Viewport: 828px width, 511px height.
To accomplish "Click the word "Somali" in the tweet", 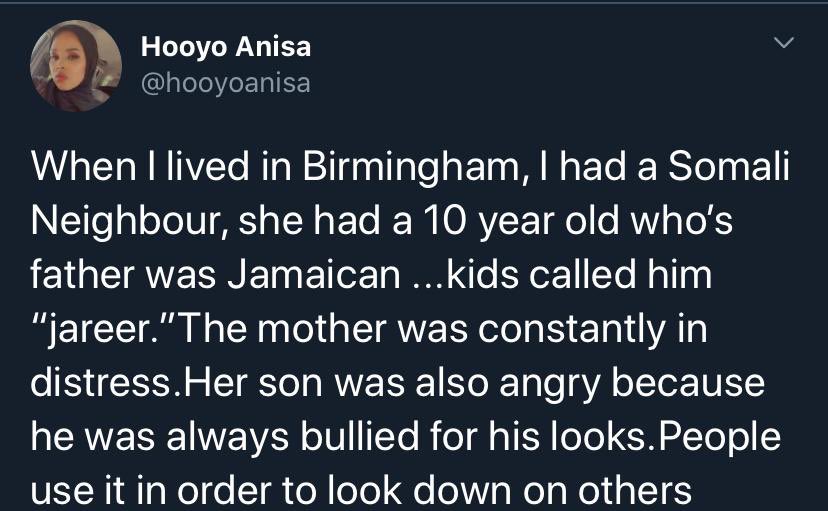I will [x=729, y=168].
